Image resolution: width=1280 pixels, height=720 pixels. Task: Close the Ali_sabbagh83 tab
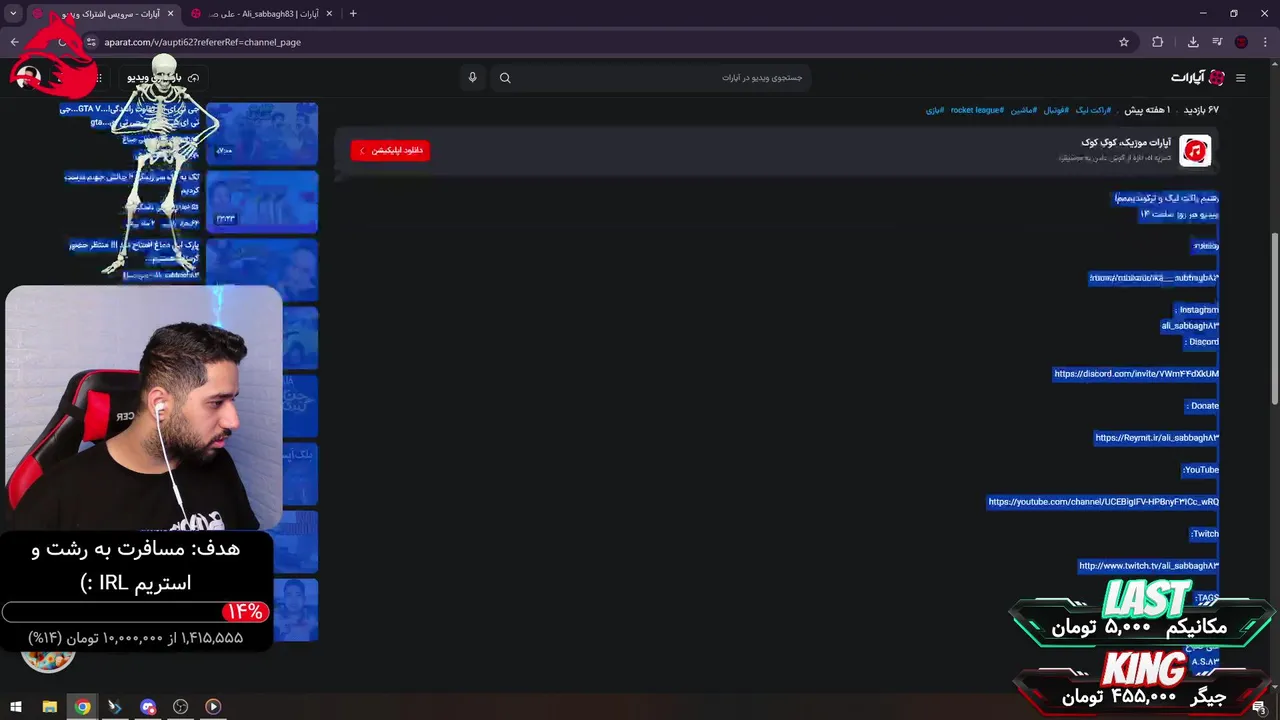pyautogui.click(x=329, y=14)
